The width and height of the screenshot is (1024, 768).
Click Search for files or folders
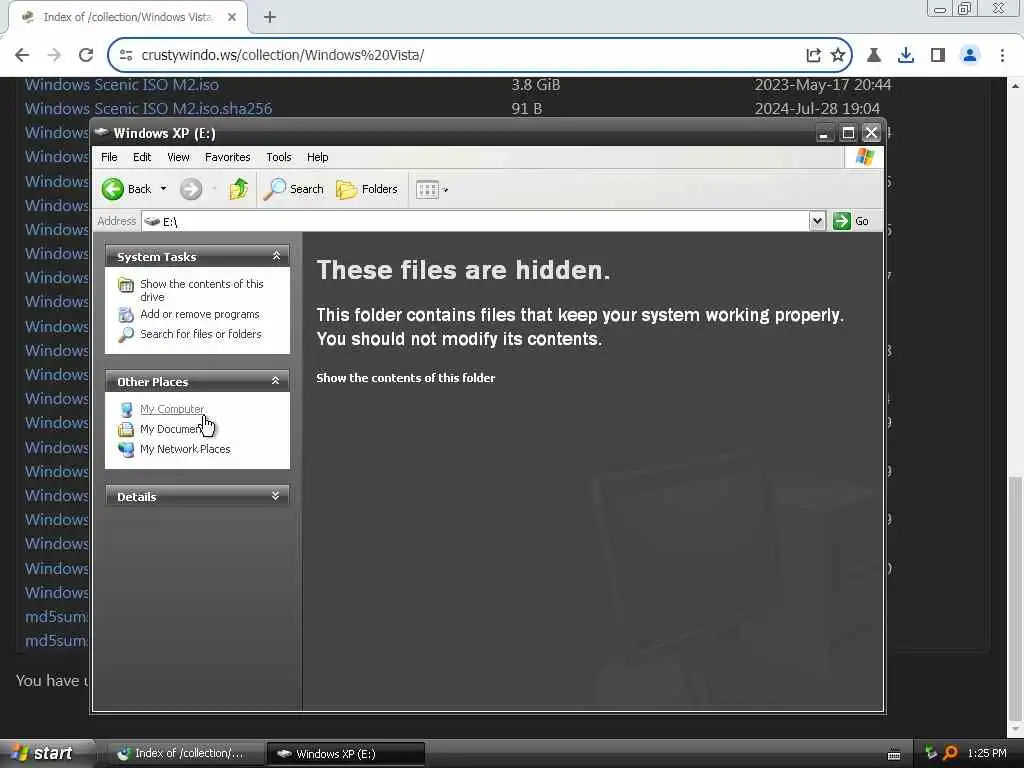200,334
